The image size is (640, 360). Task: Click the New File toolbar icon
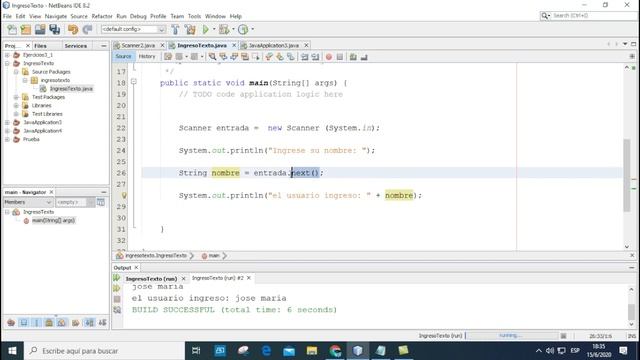coord(12,29)
